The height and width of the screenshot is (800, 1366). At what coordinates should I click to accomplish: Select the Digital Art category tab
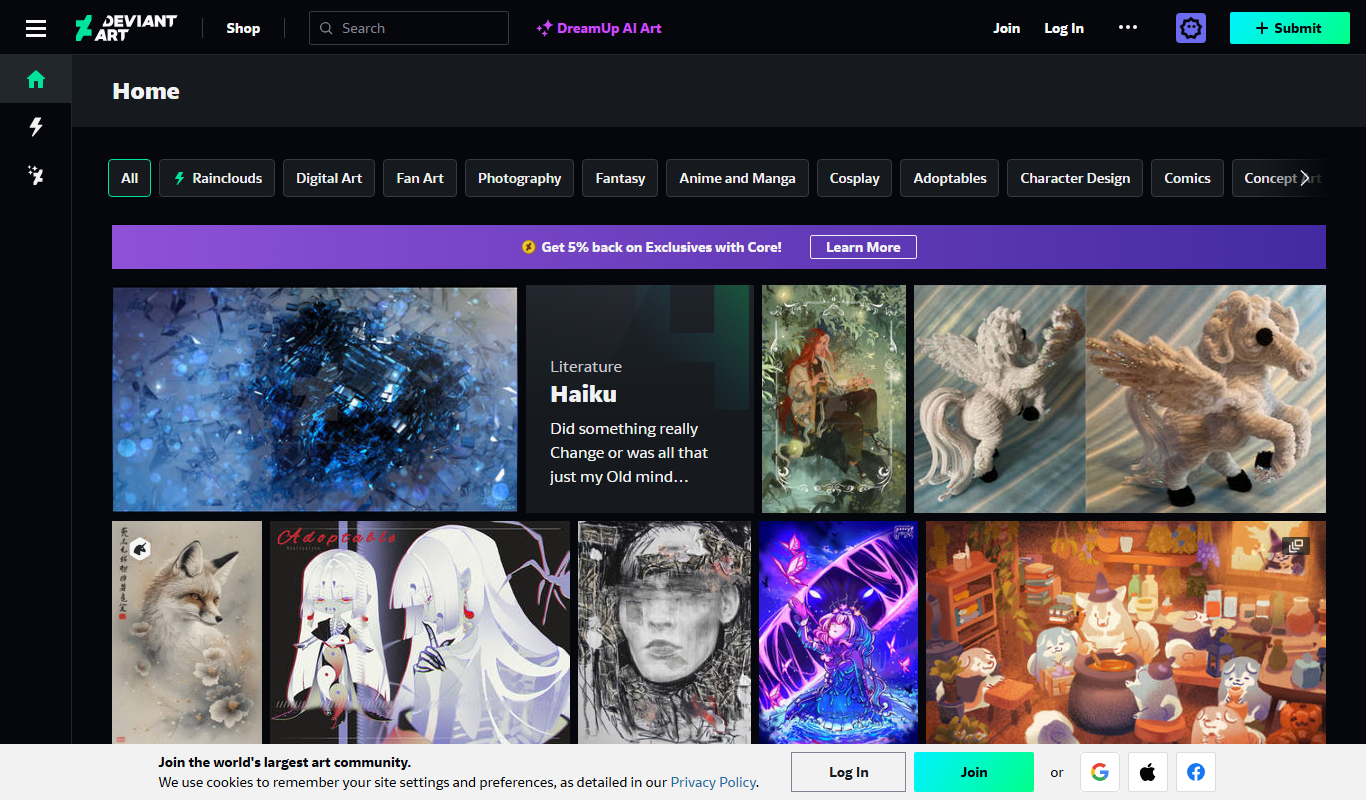point(329,178)
